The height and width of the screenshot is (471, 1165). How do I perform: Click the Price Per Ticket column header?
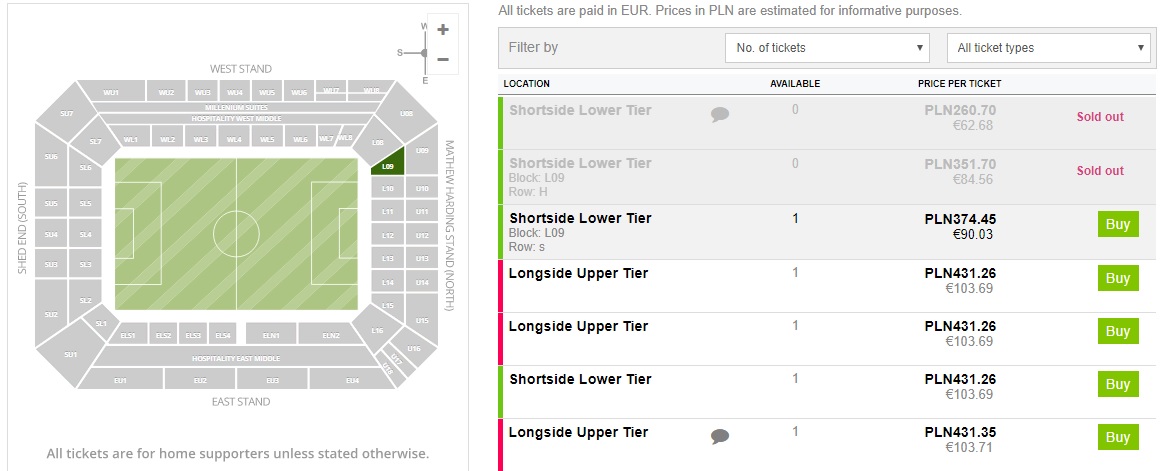click(x=959, y=83)
